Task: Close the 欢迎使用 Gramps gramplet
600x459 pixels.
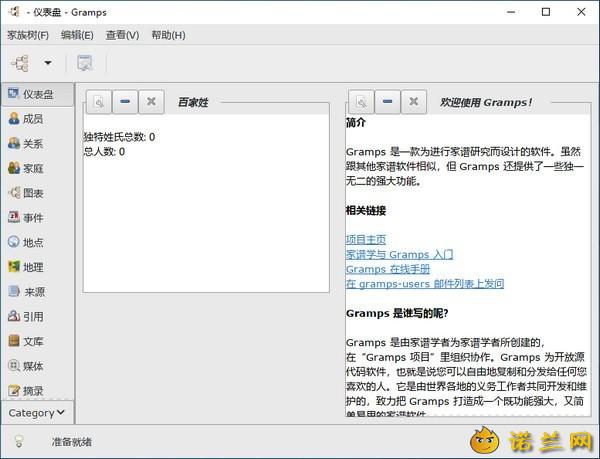Action: pos(414,102)
